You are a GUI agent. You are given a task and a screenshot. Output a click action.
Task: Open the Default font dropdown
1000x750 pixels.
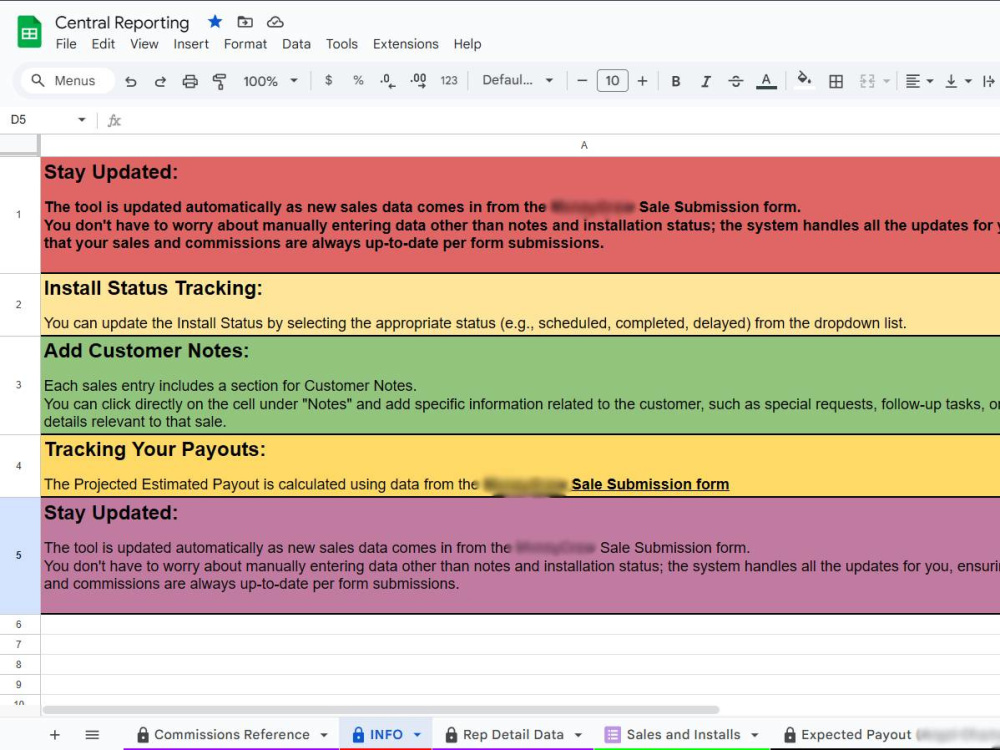(x=517, y=80)
